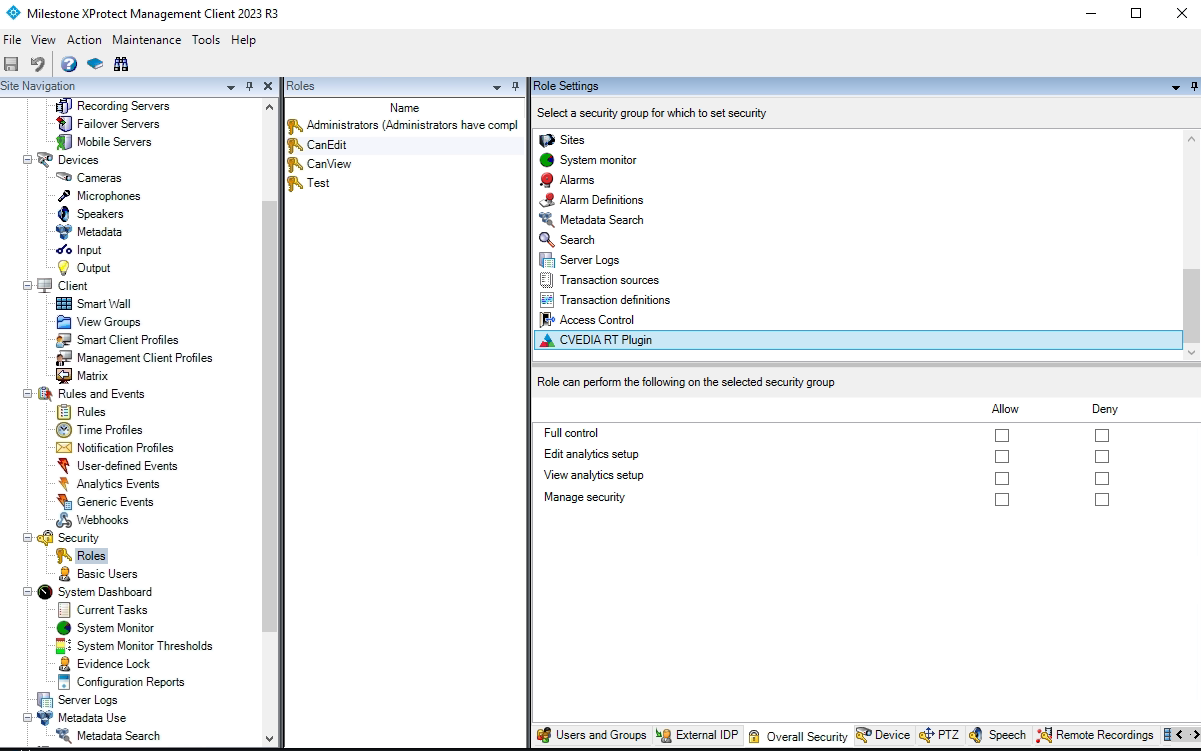Open the Tools menu

[x=206, y=40]
